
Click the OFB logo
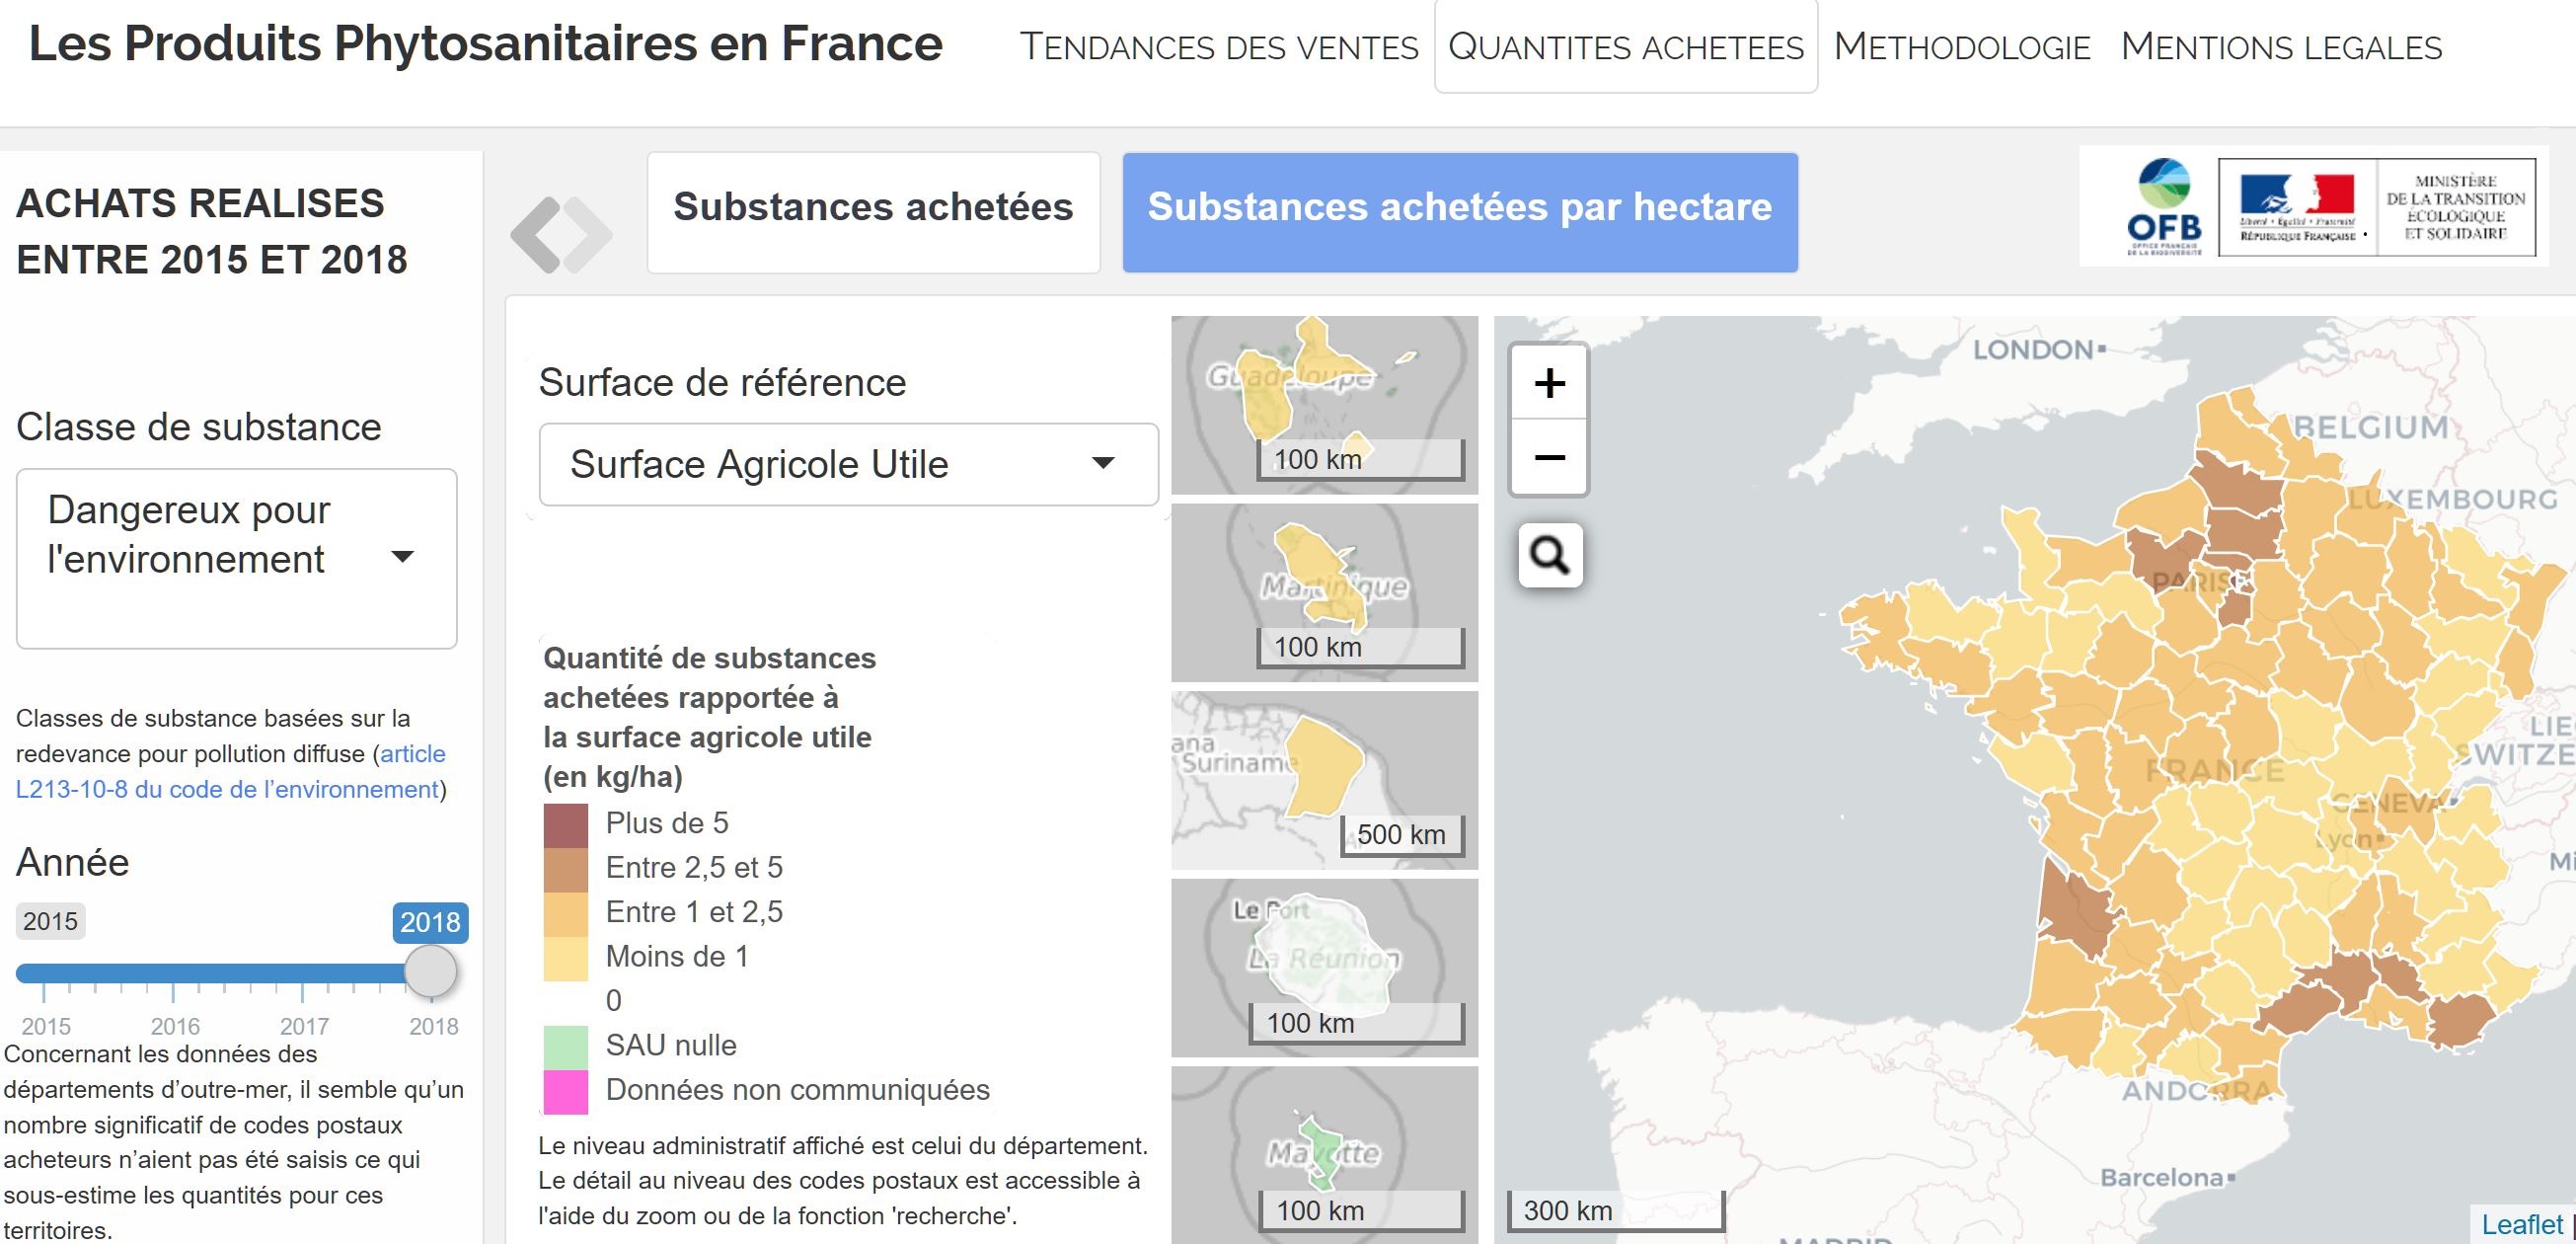coord(2163,207)
